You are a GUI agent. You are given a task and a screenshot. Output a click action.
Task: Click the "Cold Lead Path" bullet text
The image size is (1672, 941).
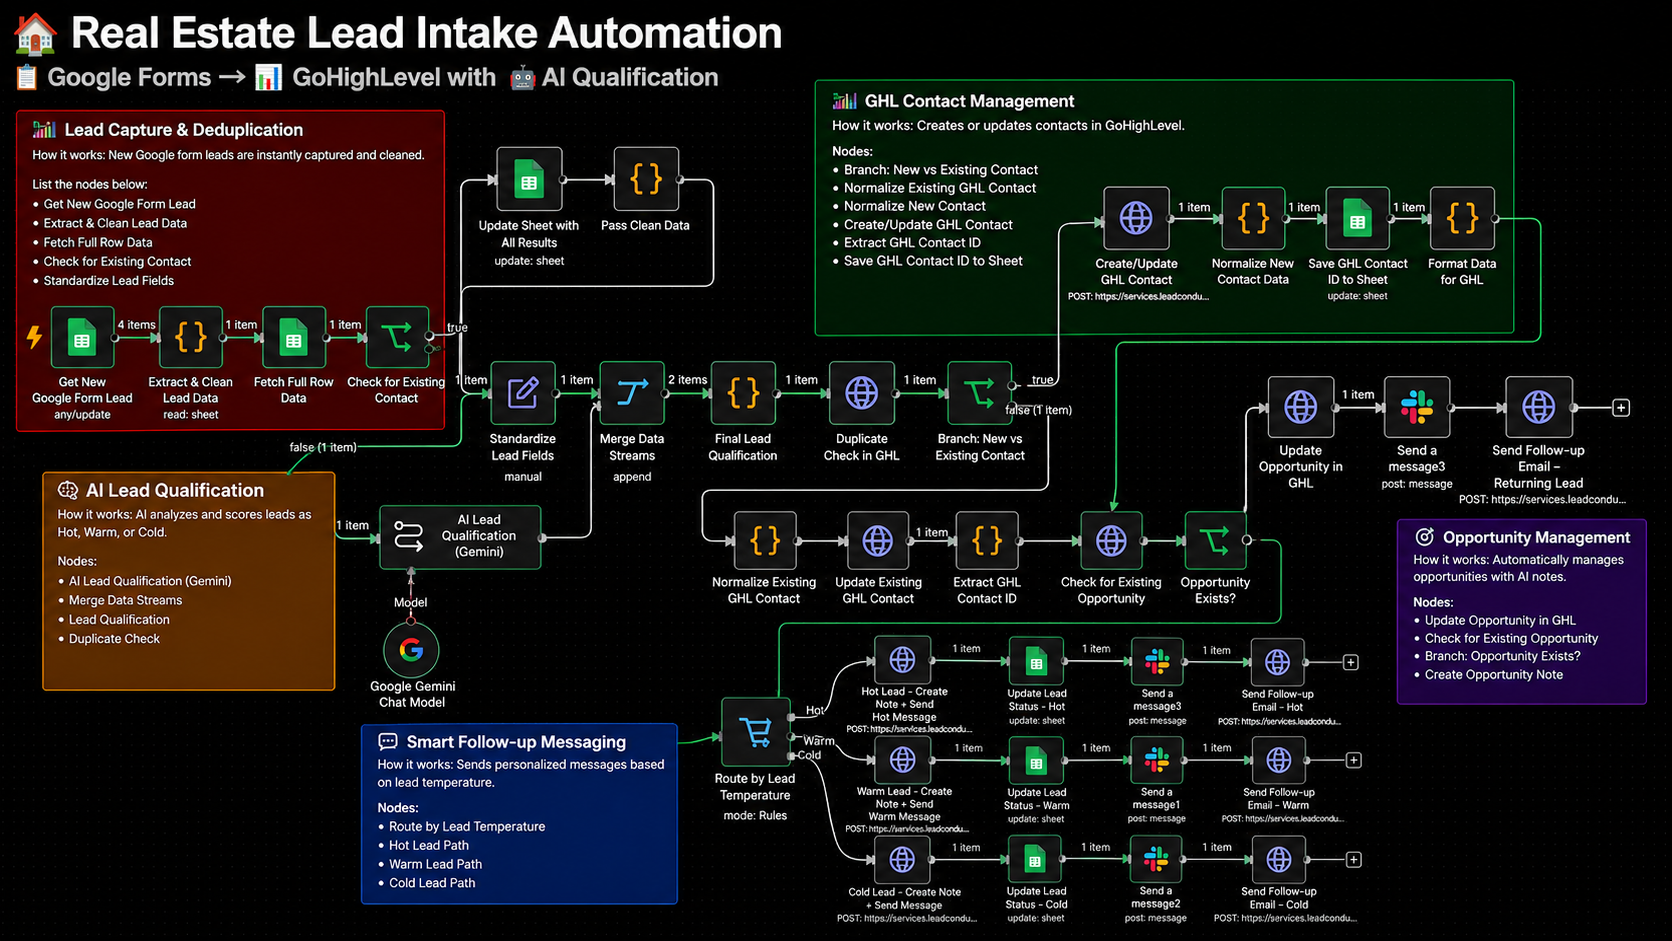(432, 883)
